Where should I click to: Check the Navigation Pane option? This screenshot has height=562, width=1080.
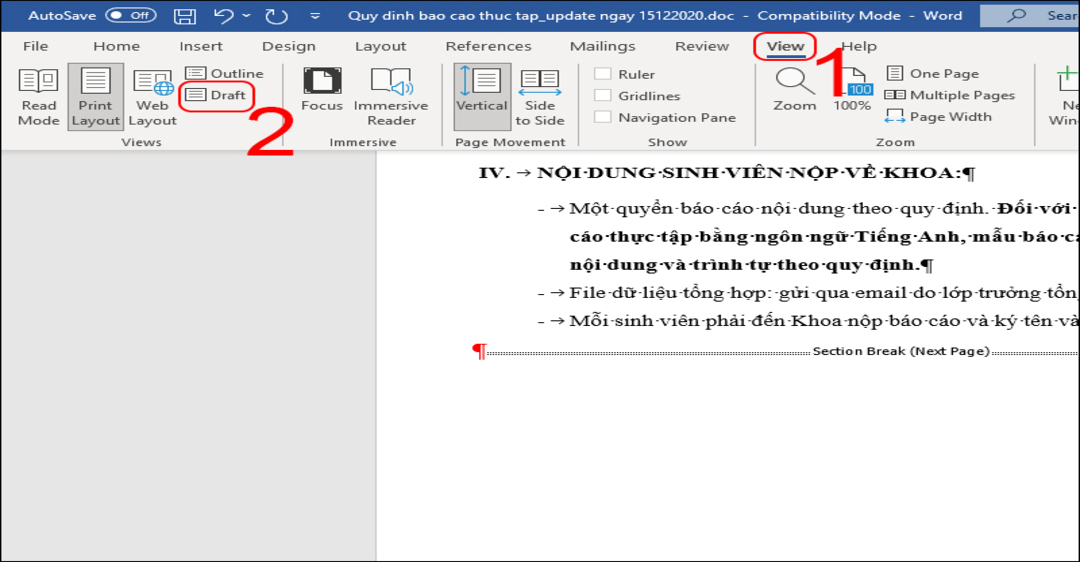coord(603,118)
